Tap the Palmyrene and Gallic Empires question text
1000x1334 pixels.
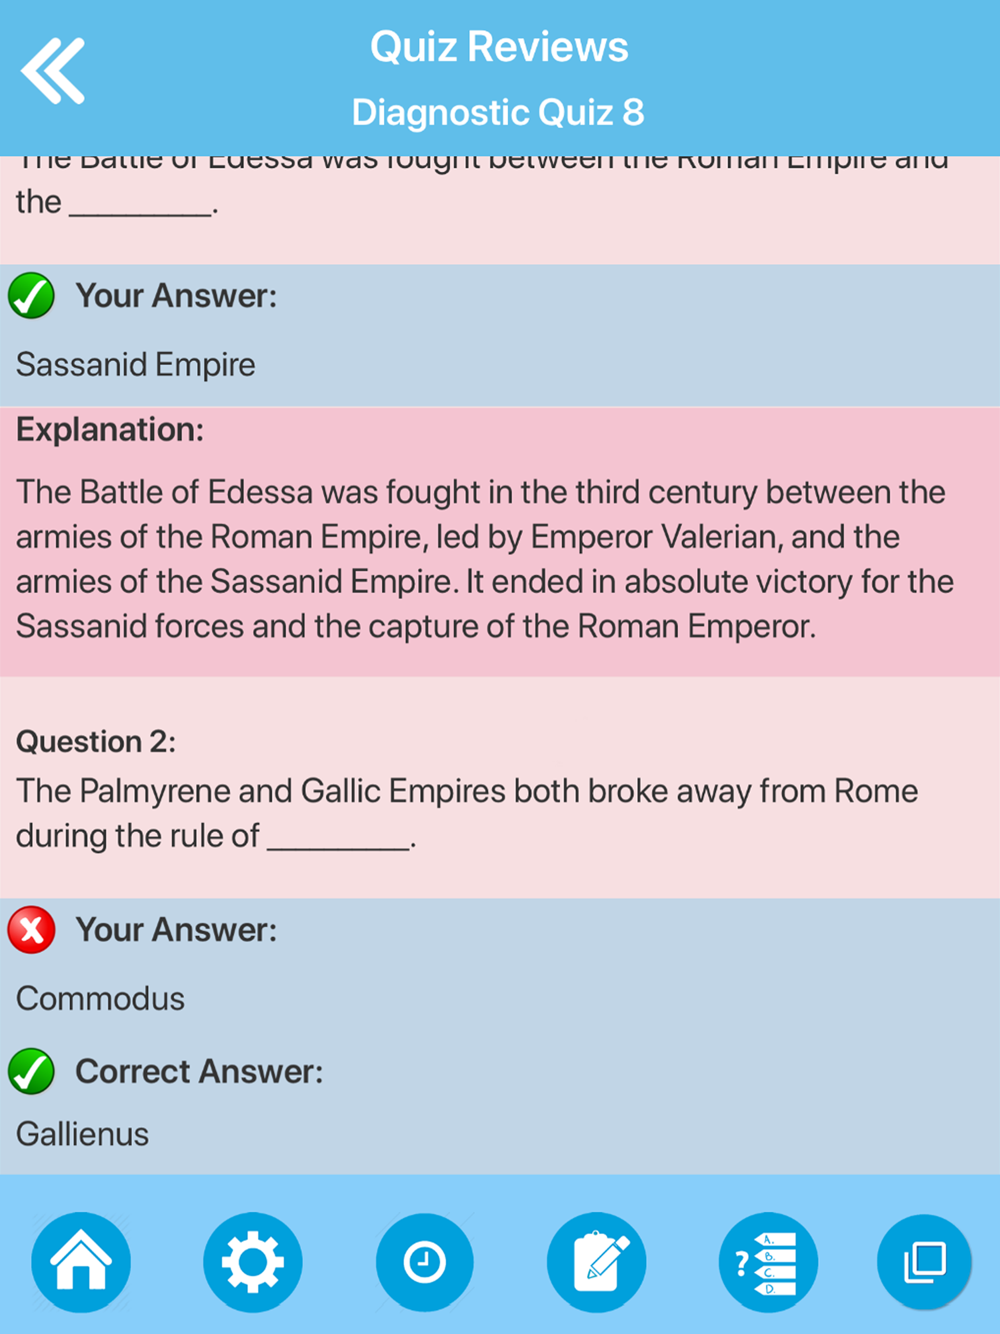(467, 813)
